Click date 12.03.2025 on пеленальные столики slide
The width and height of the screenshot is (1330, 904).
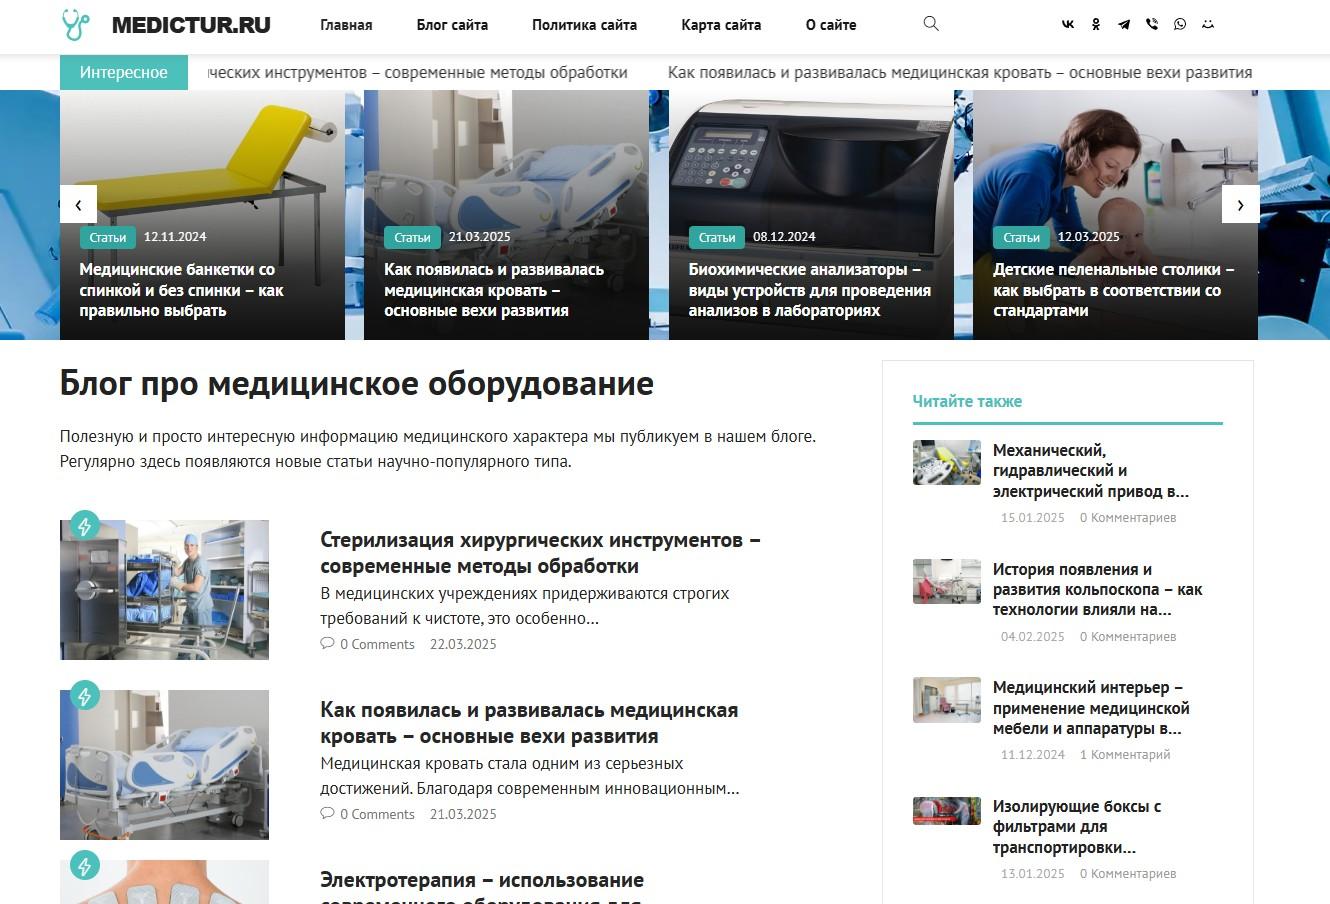pos(1089,237)
